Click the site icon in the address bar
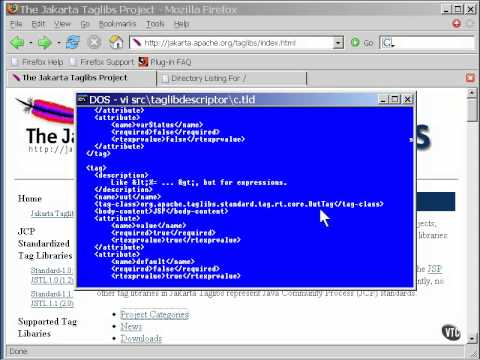Viewport: 480px width, 360px height. pos(137,43)
